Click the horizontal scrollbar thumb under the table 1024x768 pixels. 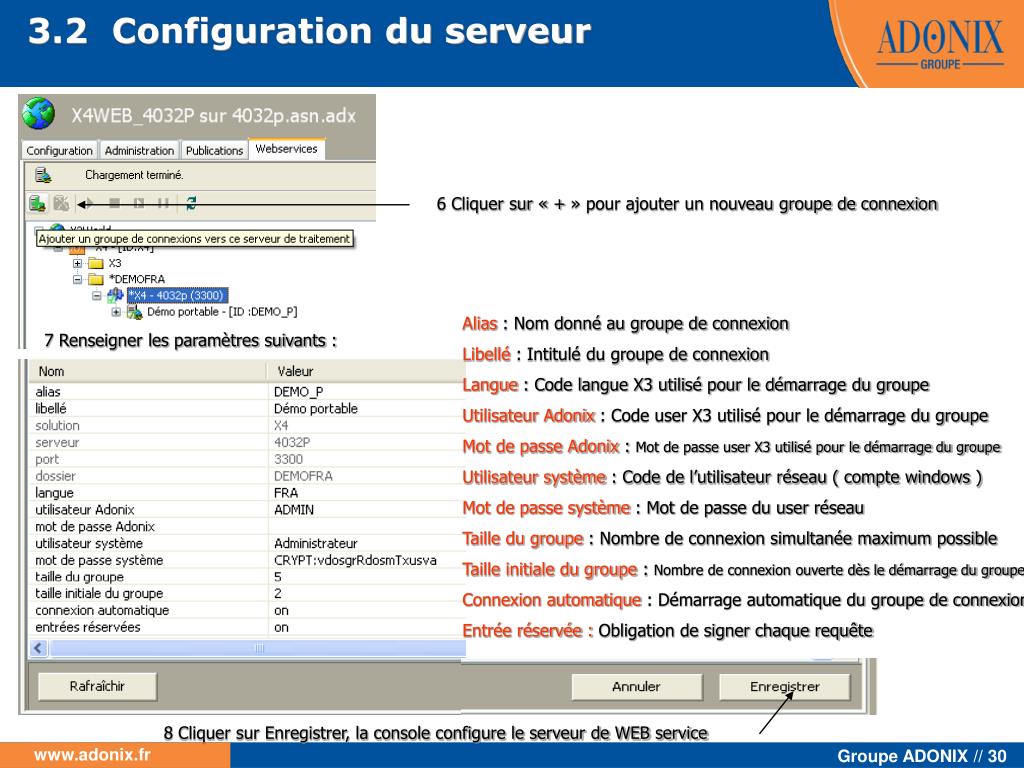click(x=258, y=648)
